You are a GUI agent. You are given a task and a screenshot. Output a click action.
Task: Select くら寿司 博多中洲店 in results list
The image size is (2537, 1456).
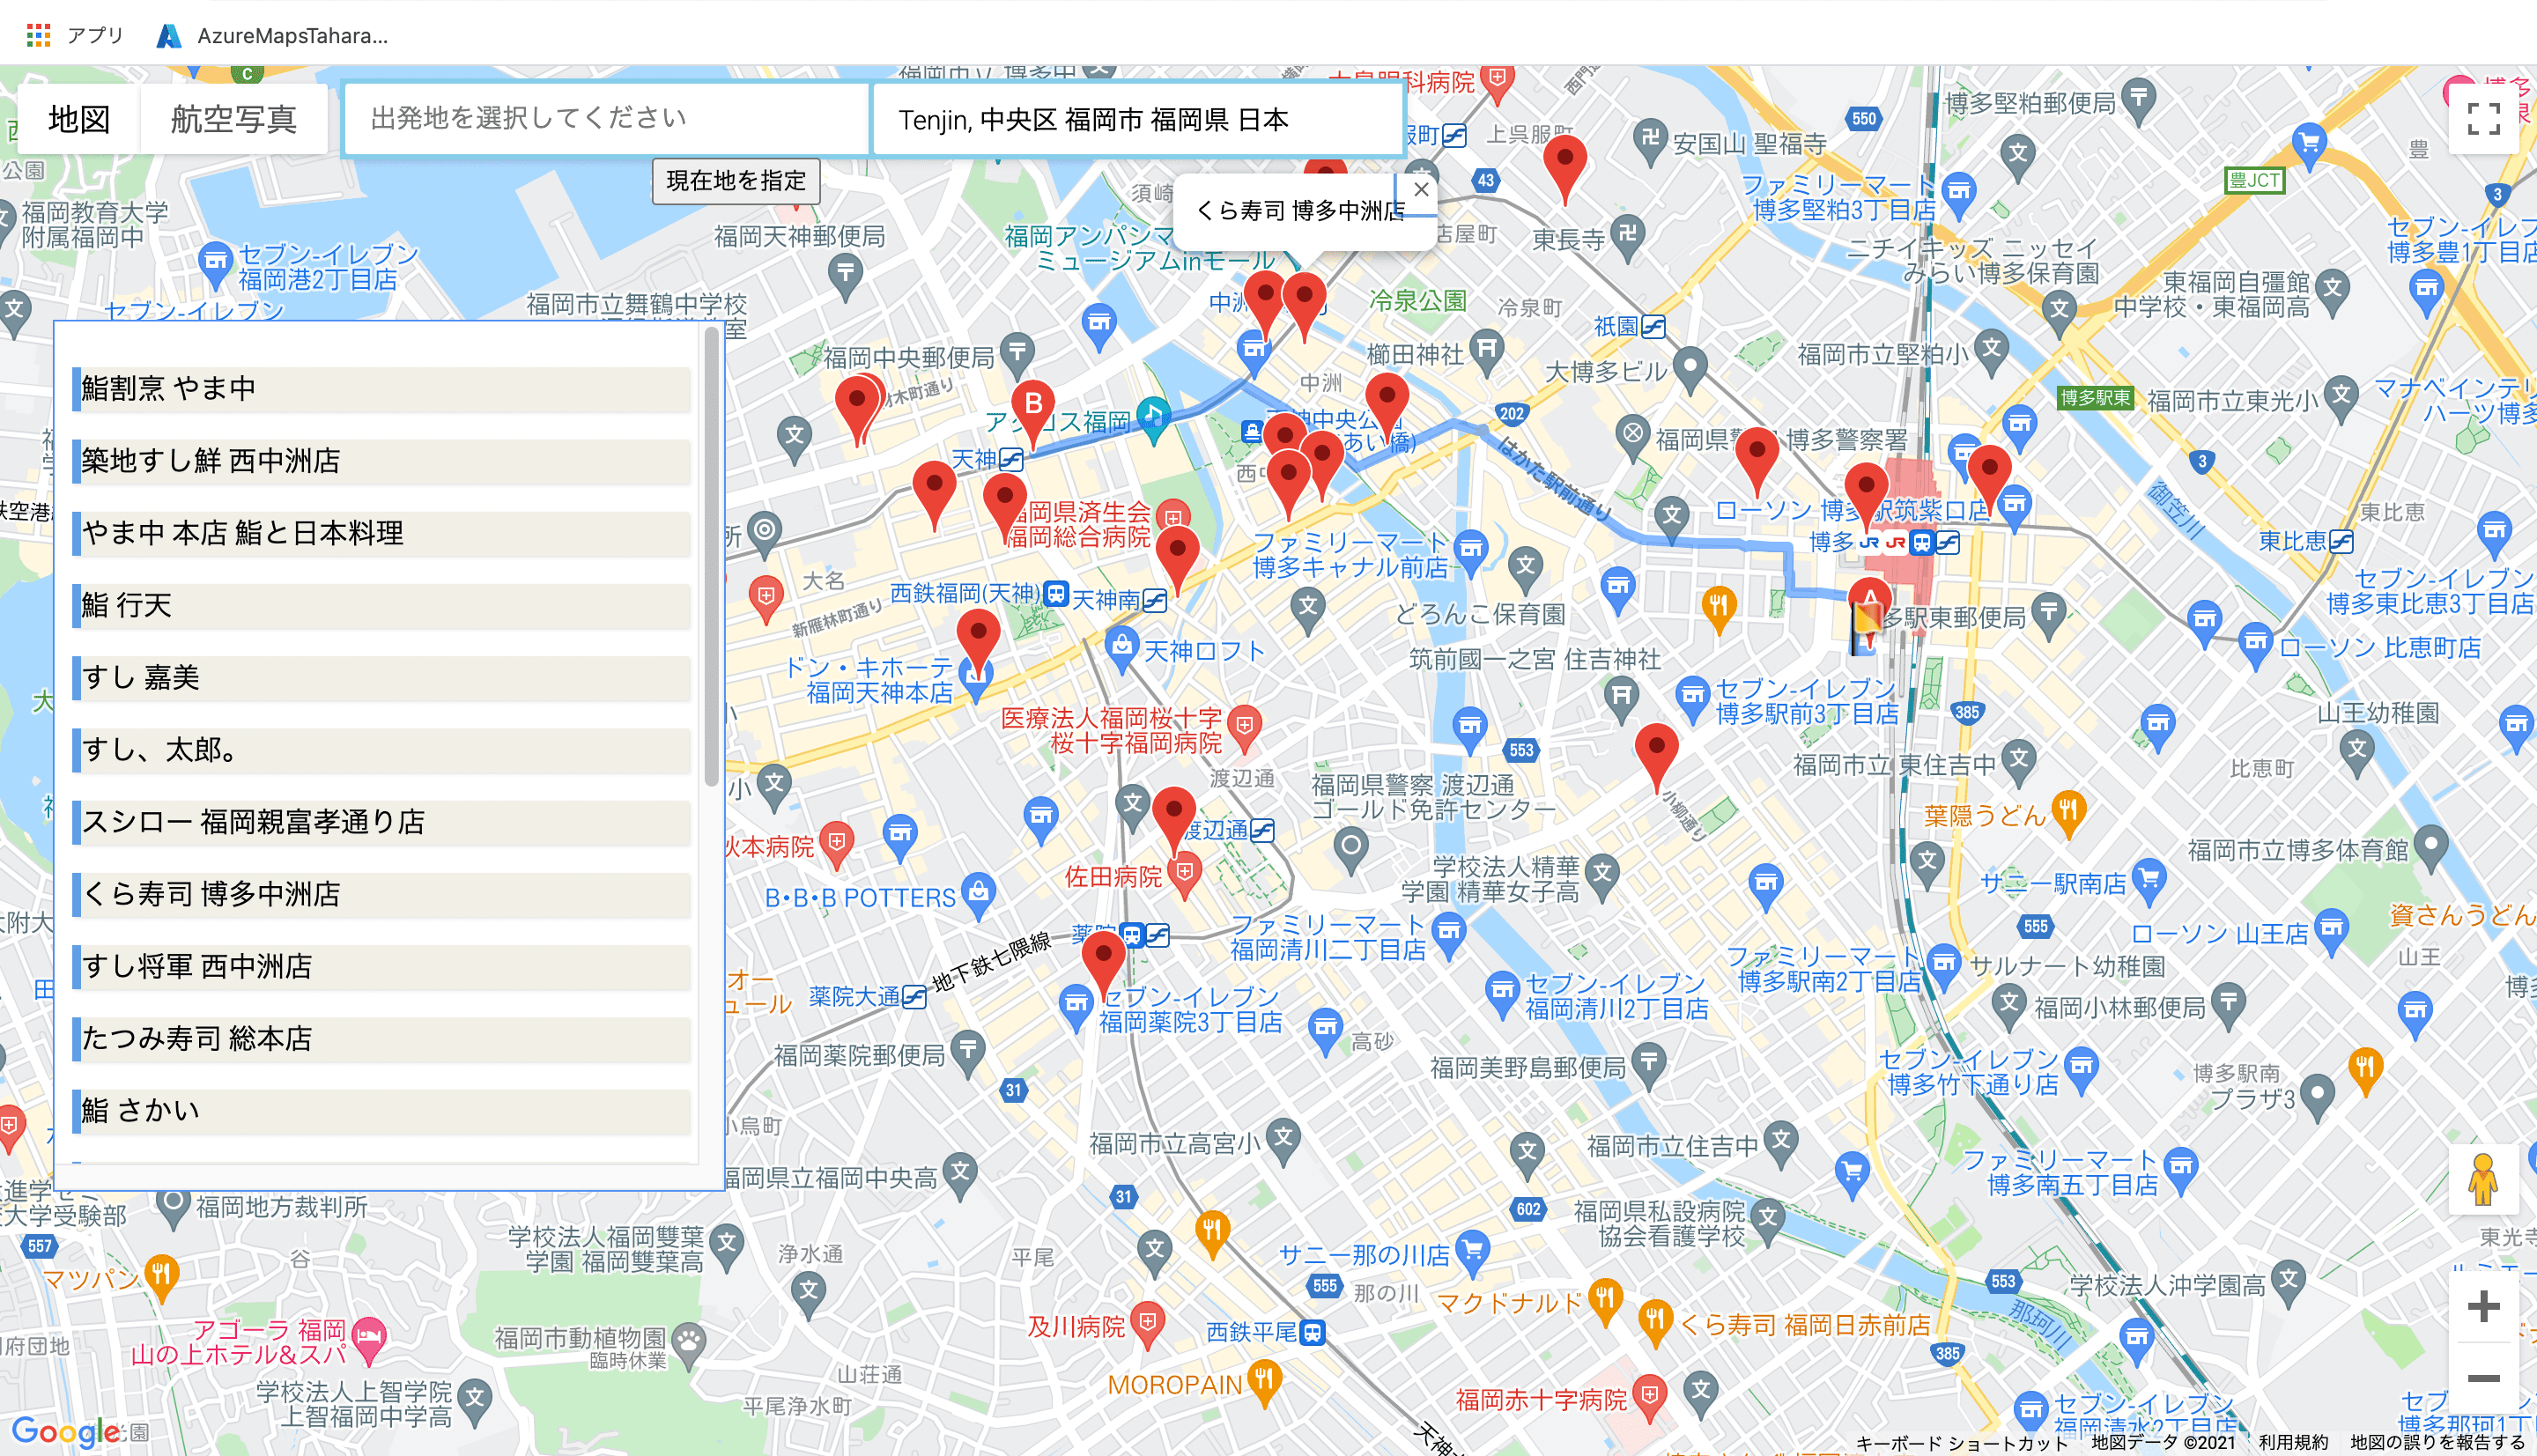[382, 893]
